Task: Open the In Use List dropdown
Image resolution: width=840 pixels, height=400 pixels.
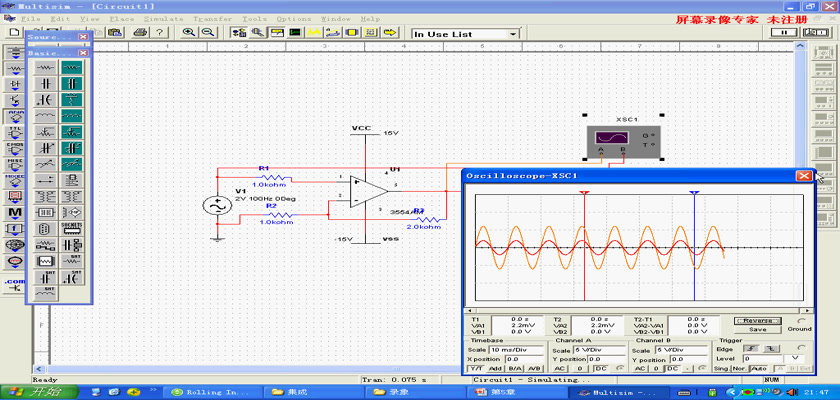Action: click(x=513, y=34)
